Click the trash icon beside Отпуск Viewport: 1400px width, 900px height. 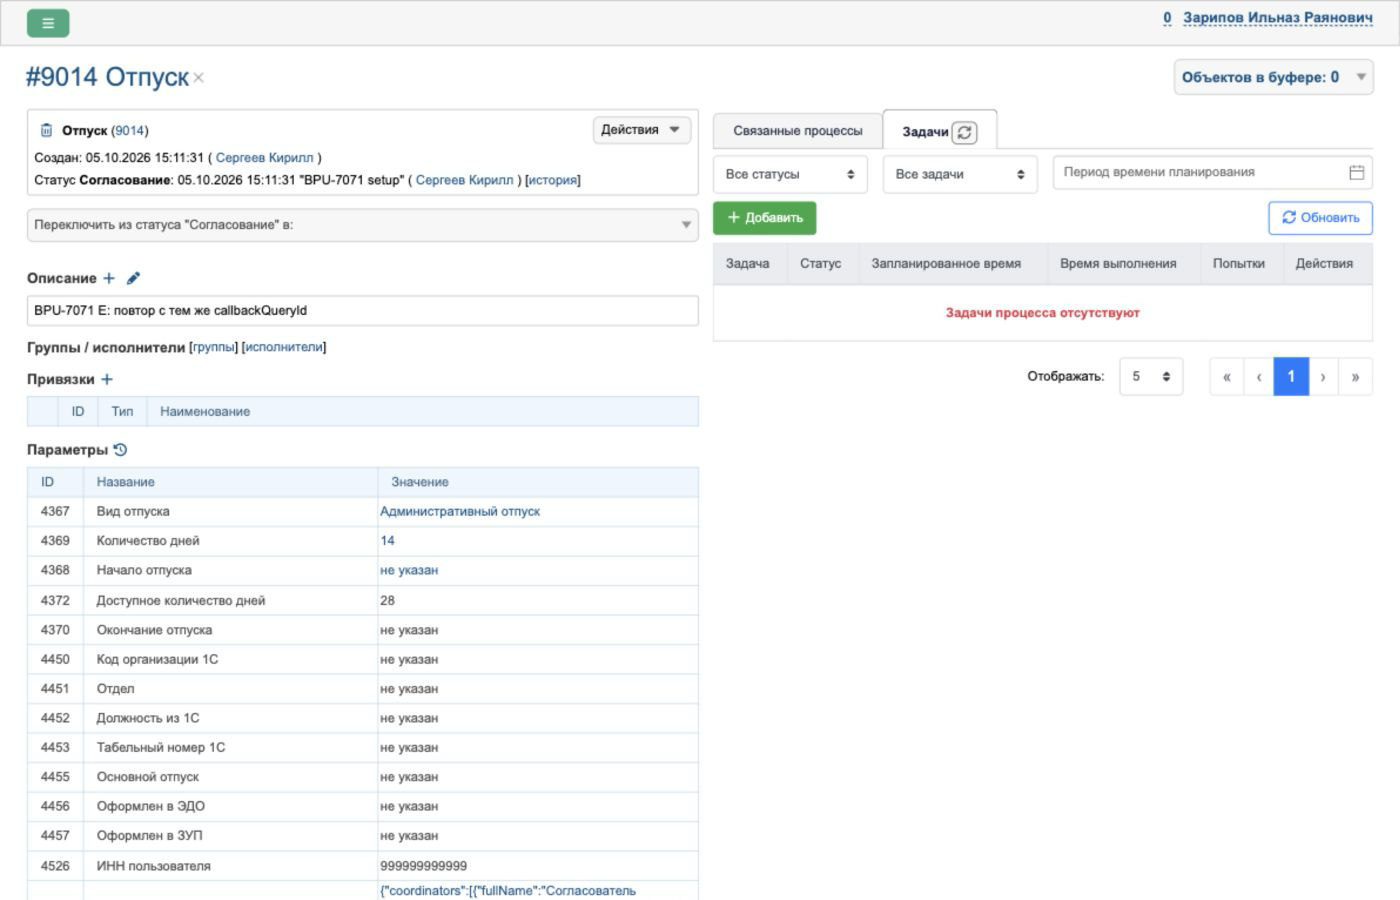point(46,130)
